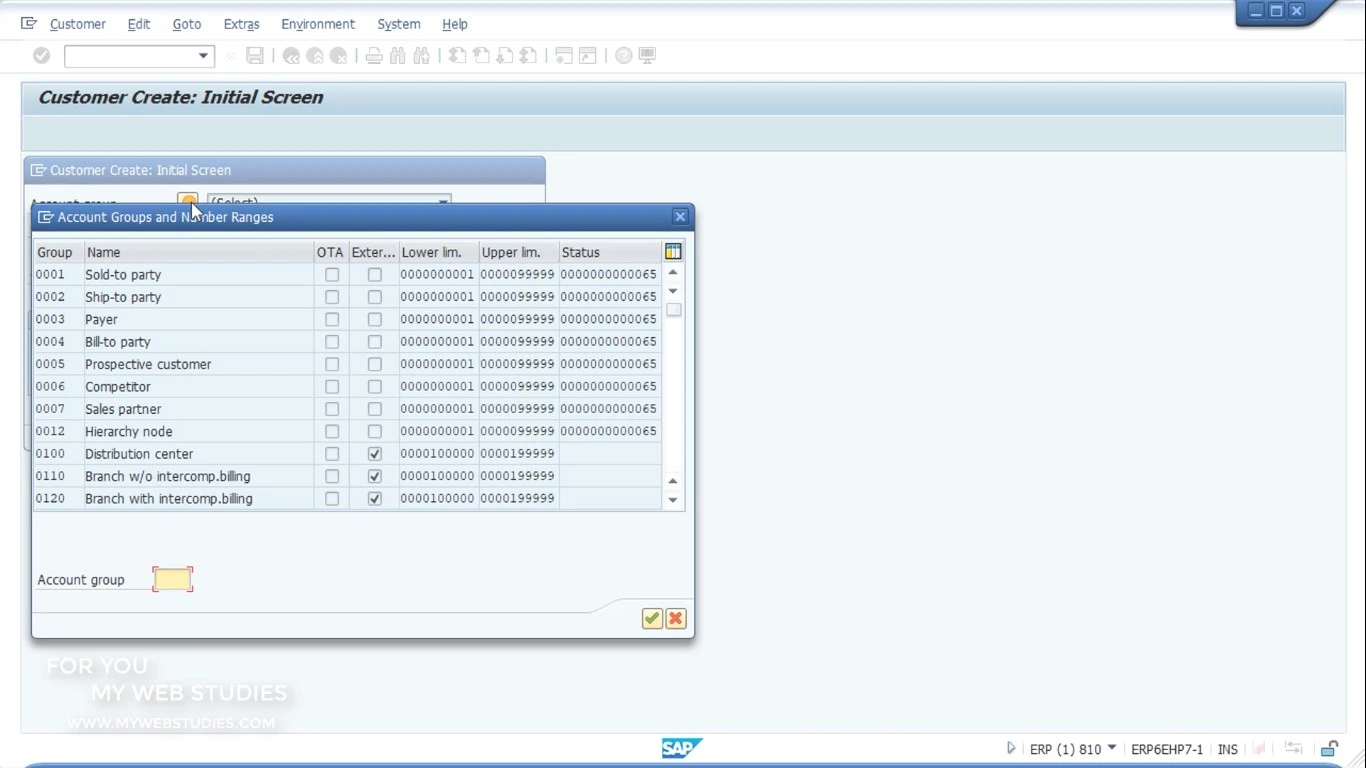Open the System menu
1366x768 pixels.
(399, 24)
